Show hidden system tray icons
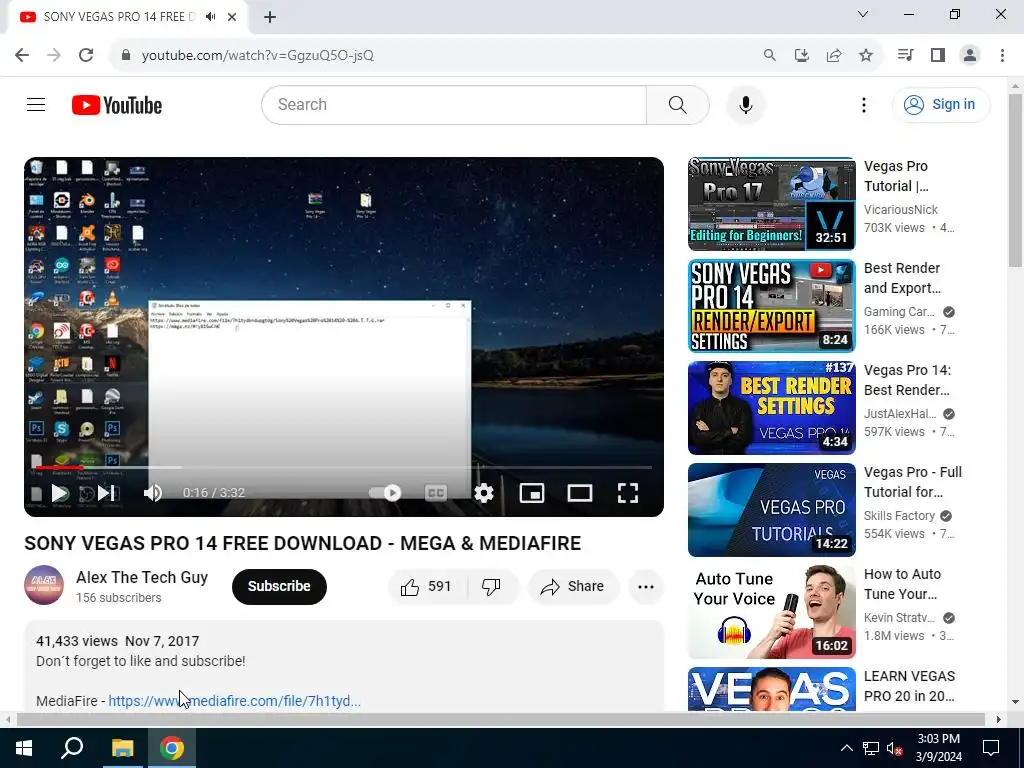This screenshot has width=1024, height=768. coord(846,748)
